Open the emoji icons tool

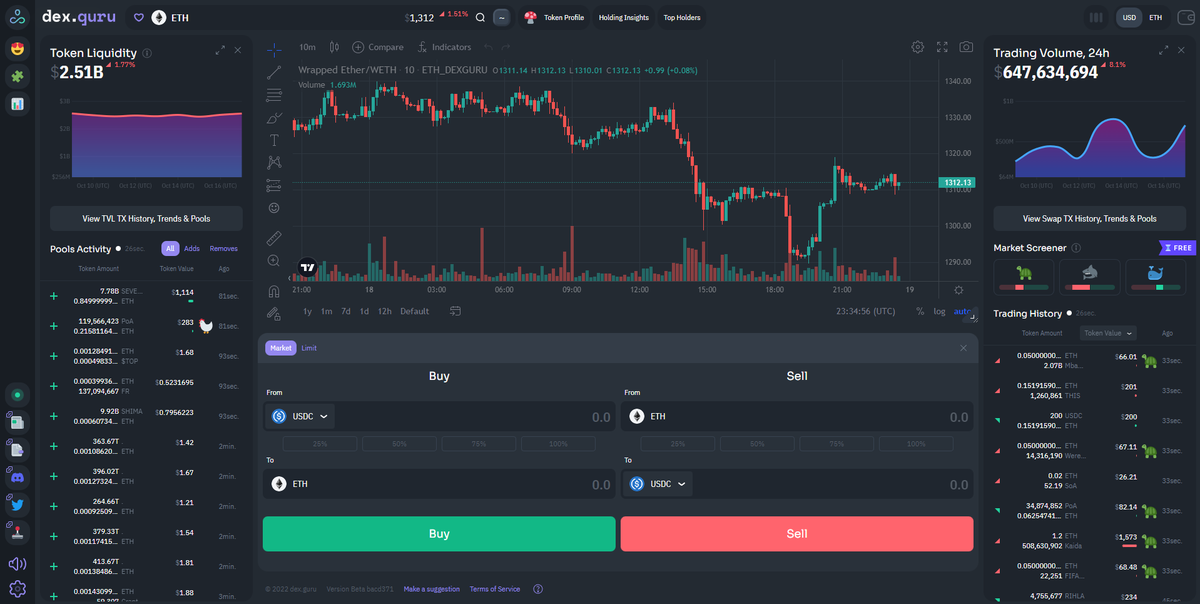click(274, 208)
